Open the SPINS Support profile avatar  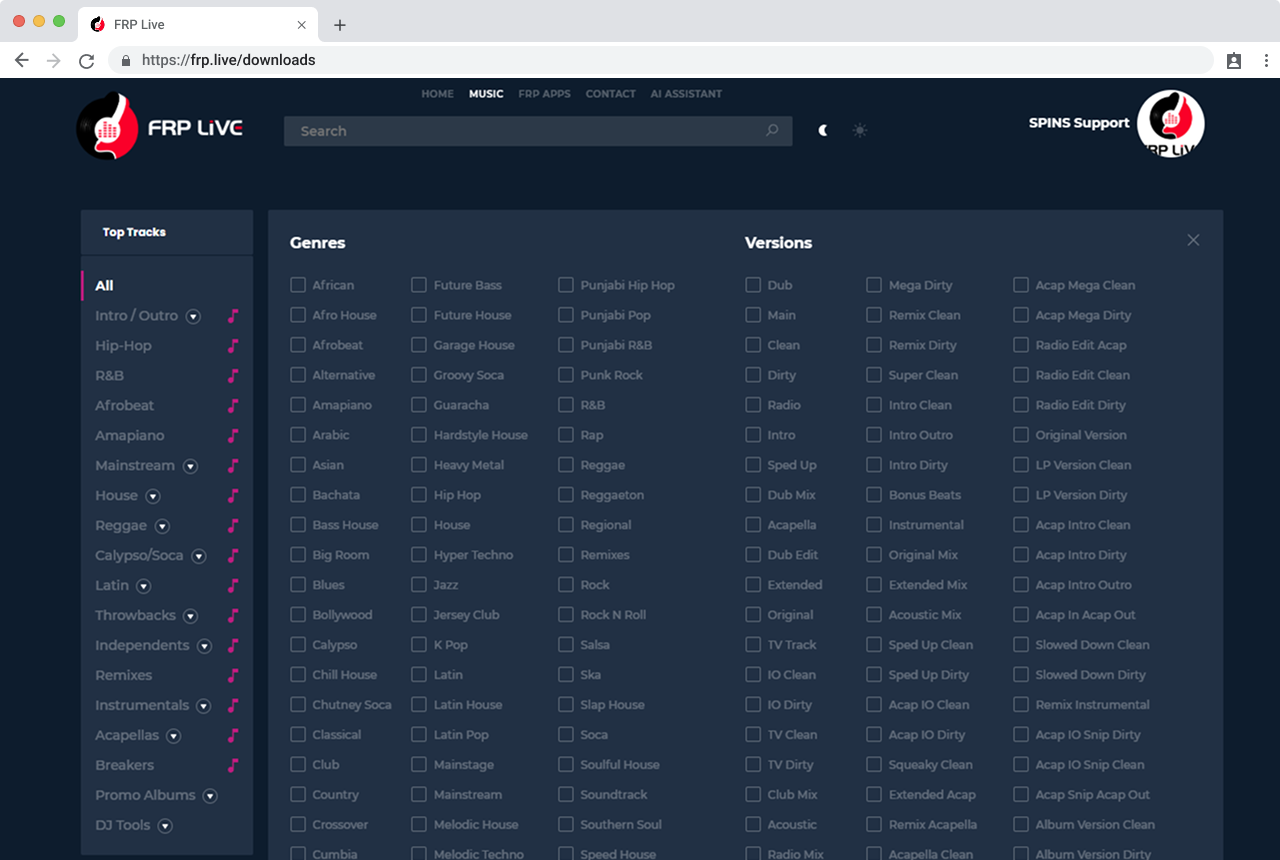tap(1170, 124)
